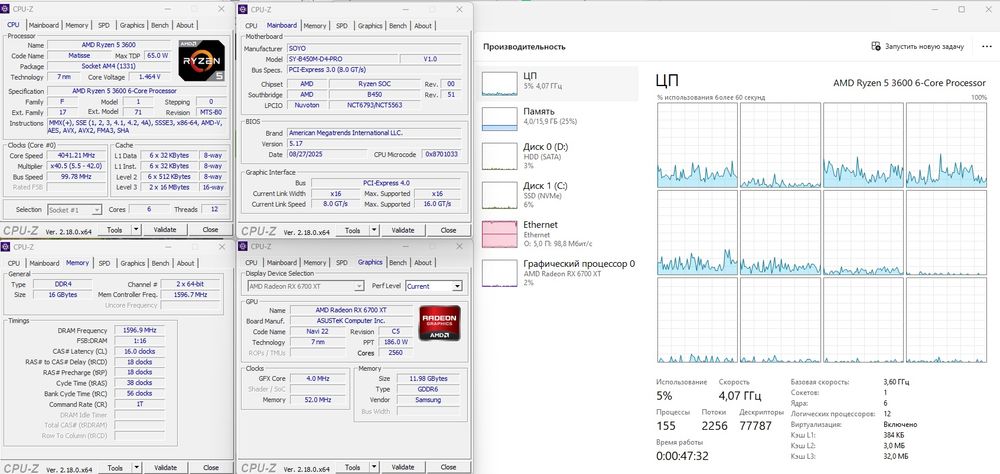1000x474 pixels.
Task: Open the three-dot more menu in Task Manager
Action: click(987, 47)
